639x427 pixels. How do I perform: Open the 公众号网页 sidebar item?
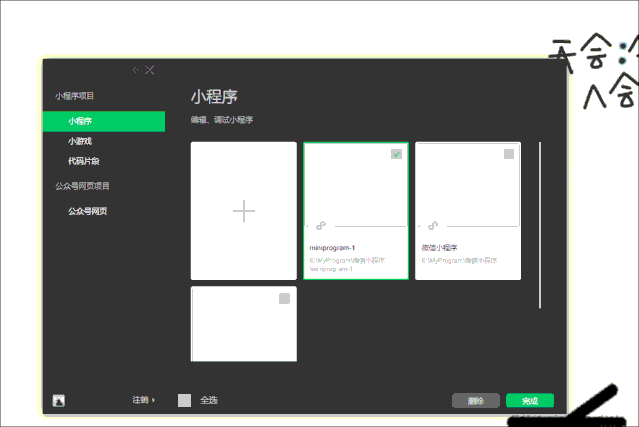coord(87,211)
